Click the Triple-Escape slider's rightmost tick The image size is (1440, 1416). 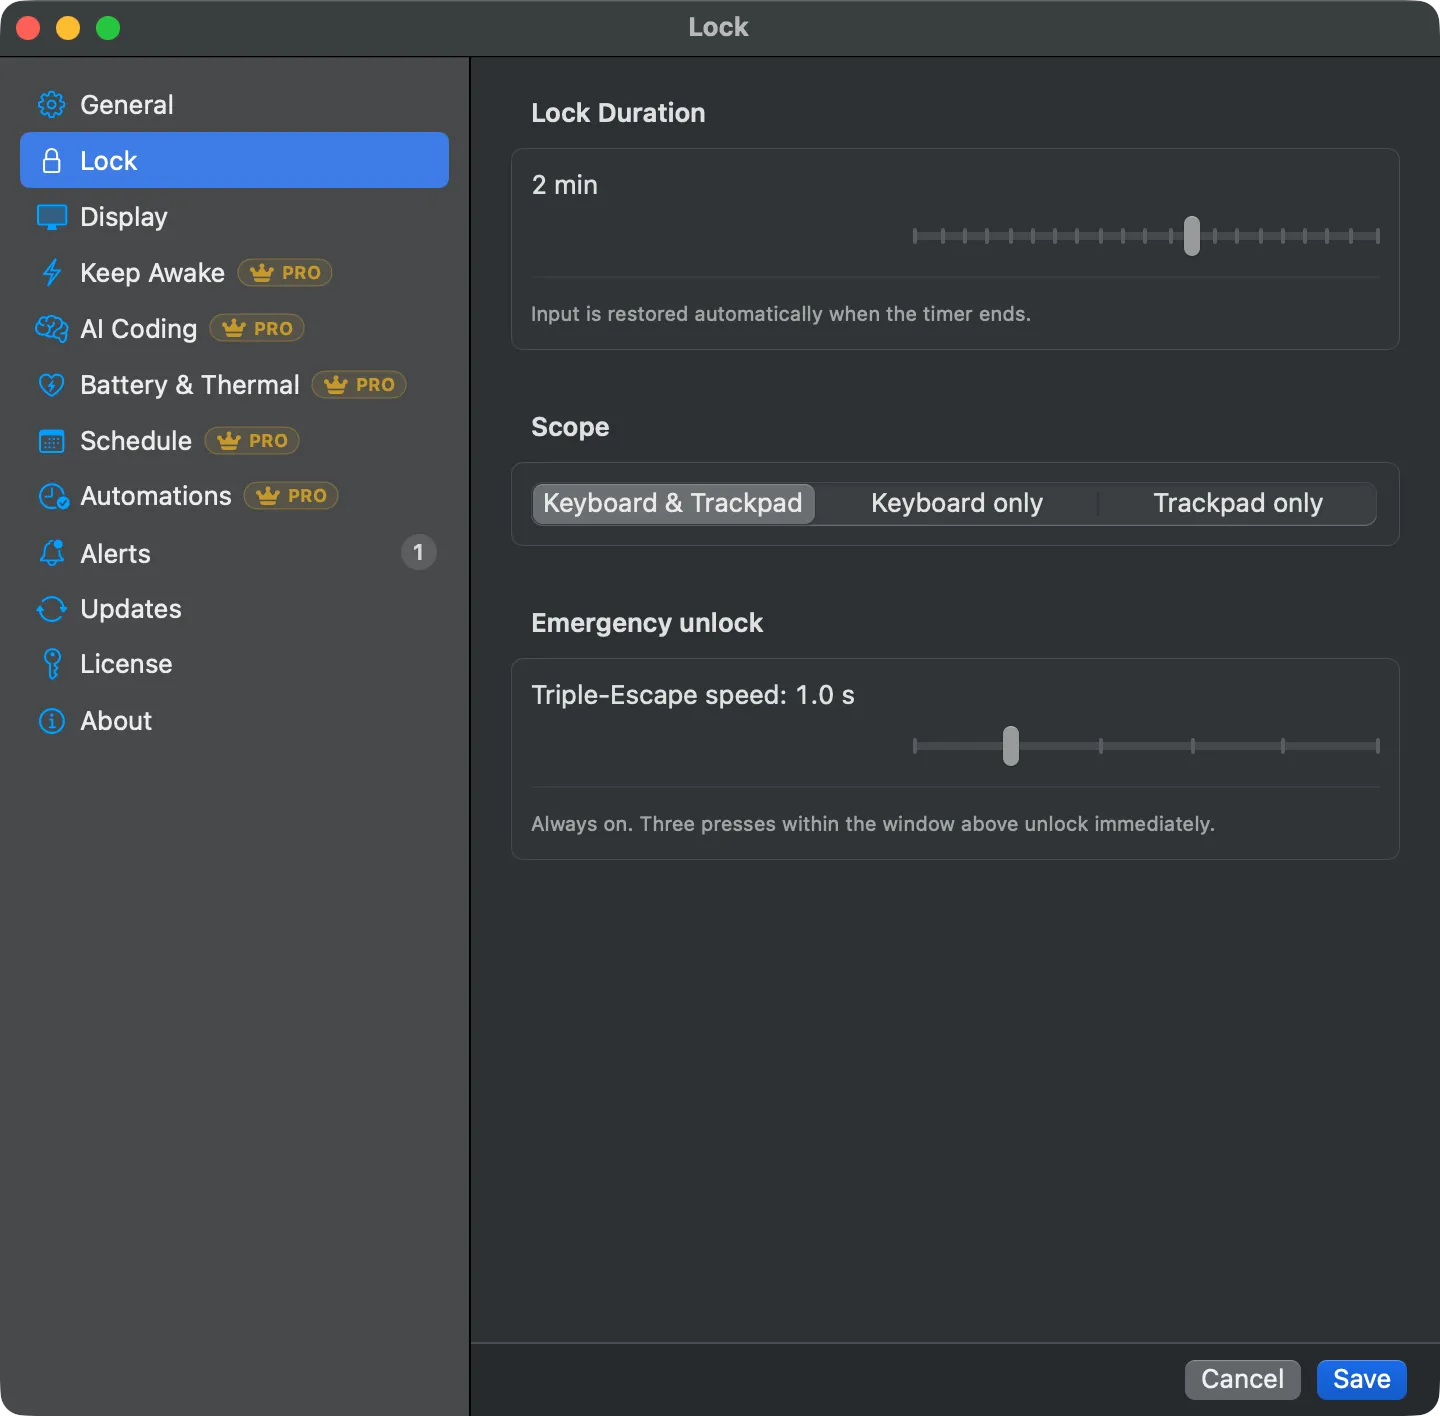pos(1377,746)
